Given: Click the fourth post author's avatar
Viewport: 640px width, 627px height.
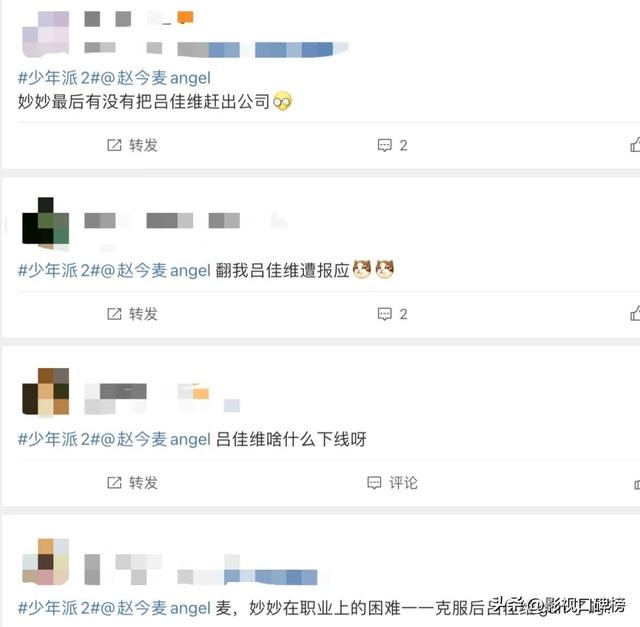Looking at the screenshot, I should tap(45, 562).
